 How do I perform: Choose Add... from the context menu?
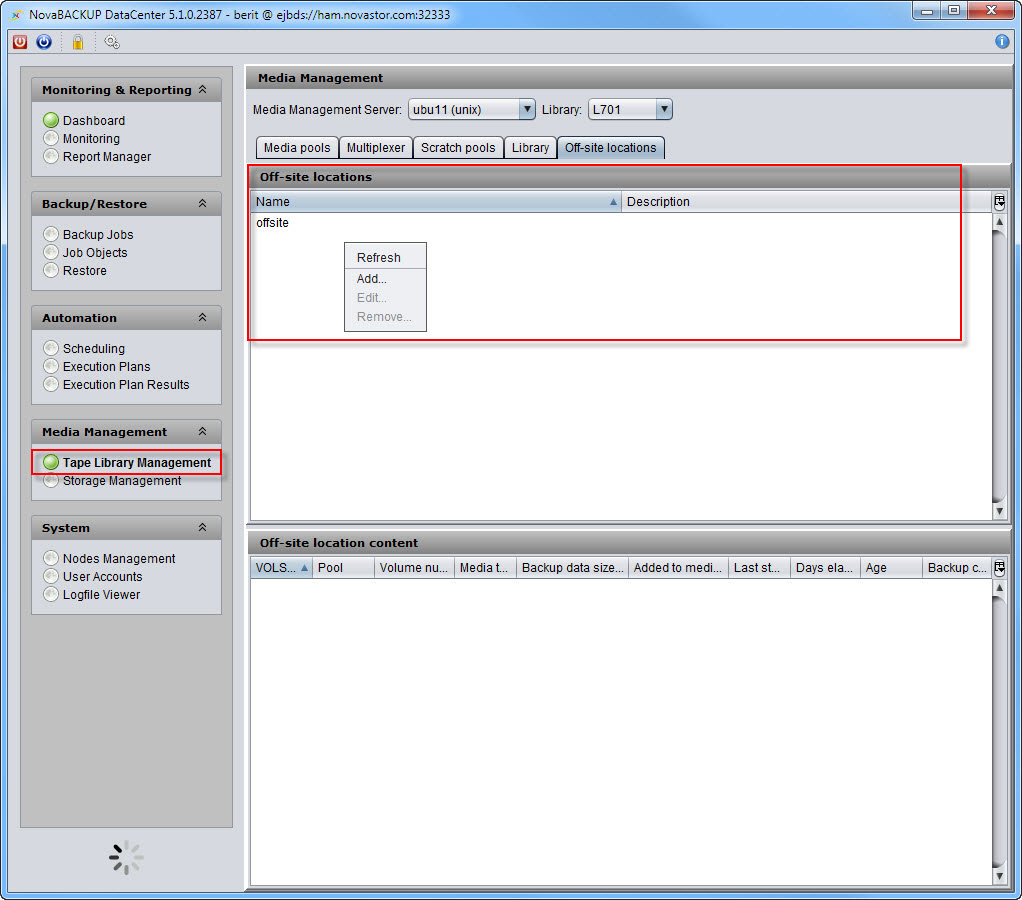385,279
